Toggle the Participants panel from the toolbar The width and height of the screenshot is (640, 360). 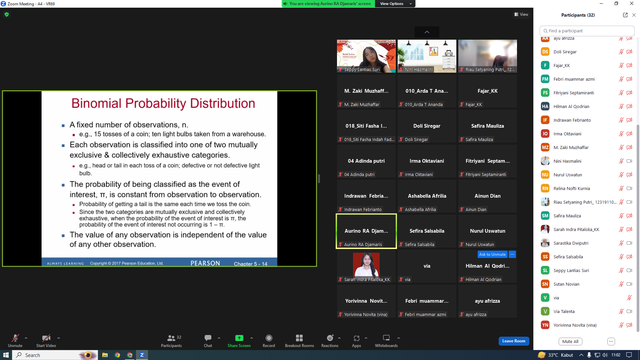point(171,340)
